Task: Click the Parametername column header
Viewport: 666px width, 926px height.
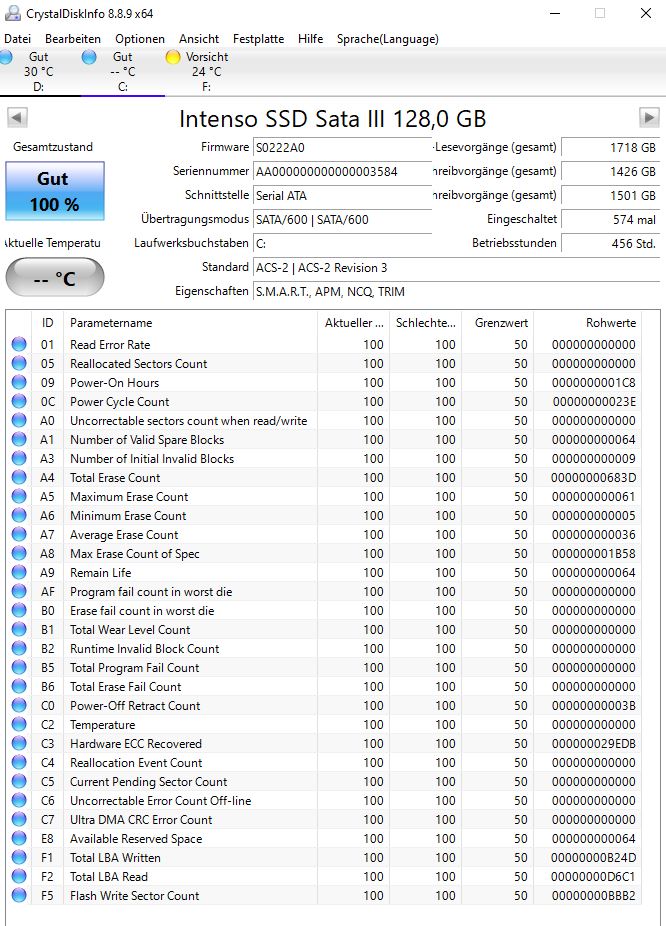Action: click(190, 323)
